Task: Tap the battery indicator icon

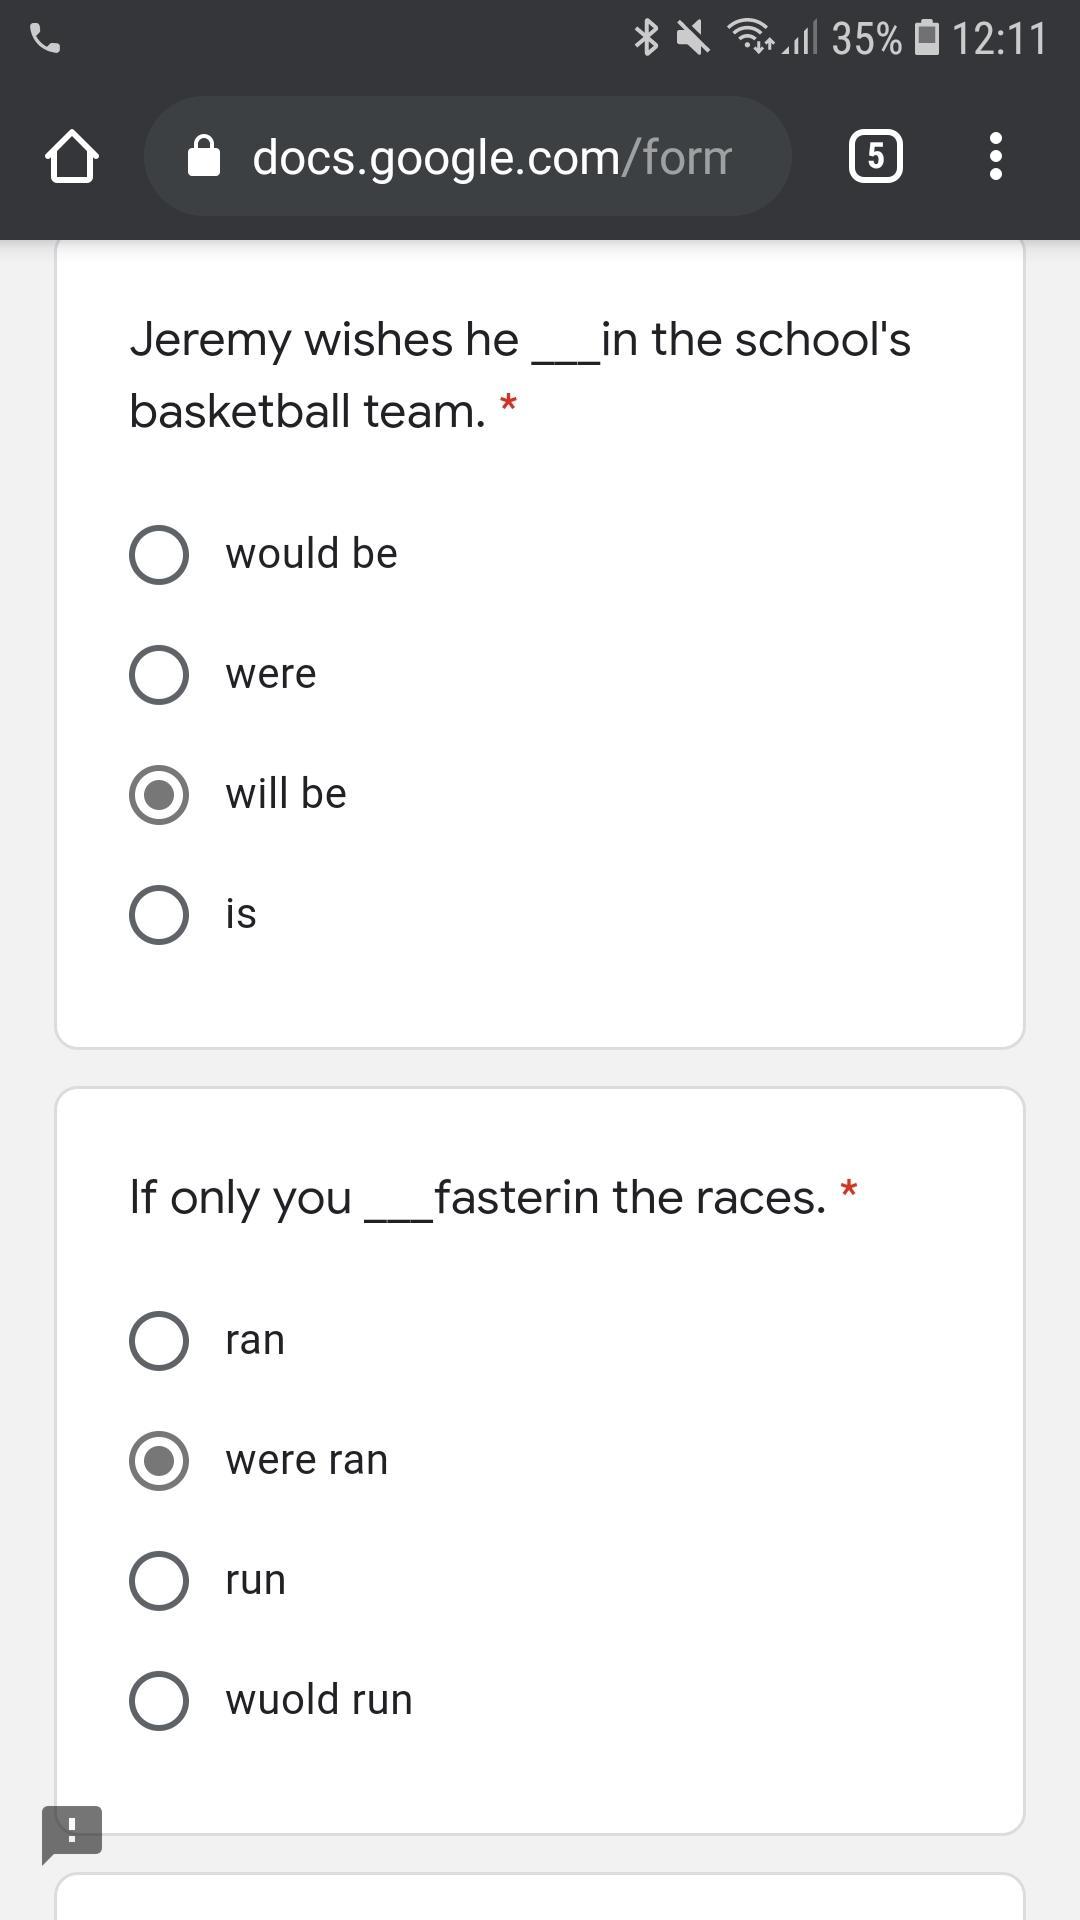Action: pyautogui.click(x=927, y=38)
